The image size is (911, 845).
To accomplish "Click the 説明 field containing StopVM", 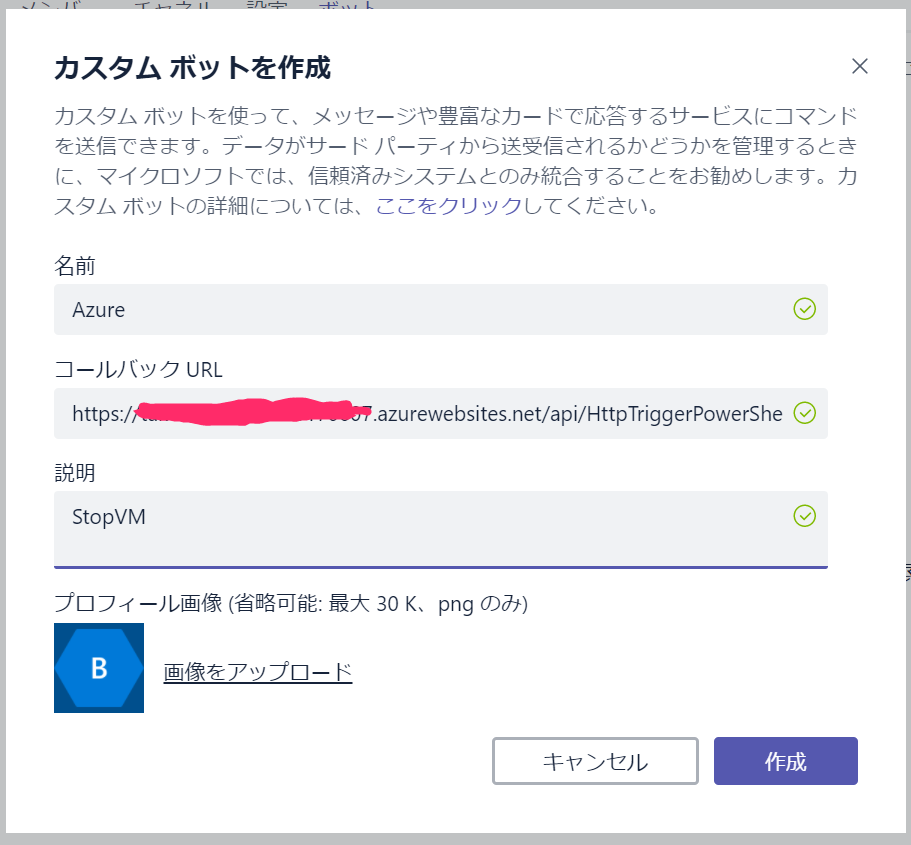I will coord(400,517).
